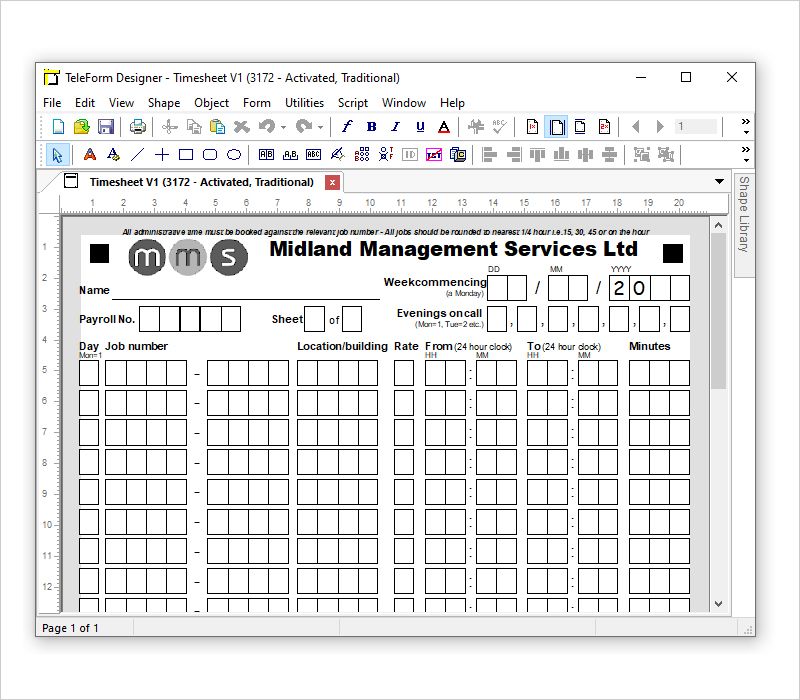The width and height of the screenshot is (800, 700).
Task: Open the document tab list dropdown
Action: point(719,181)
